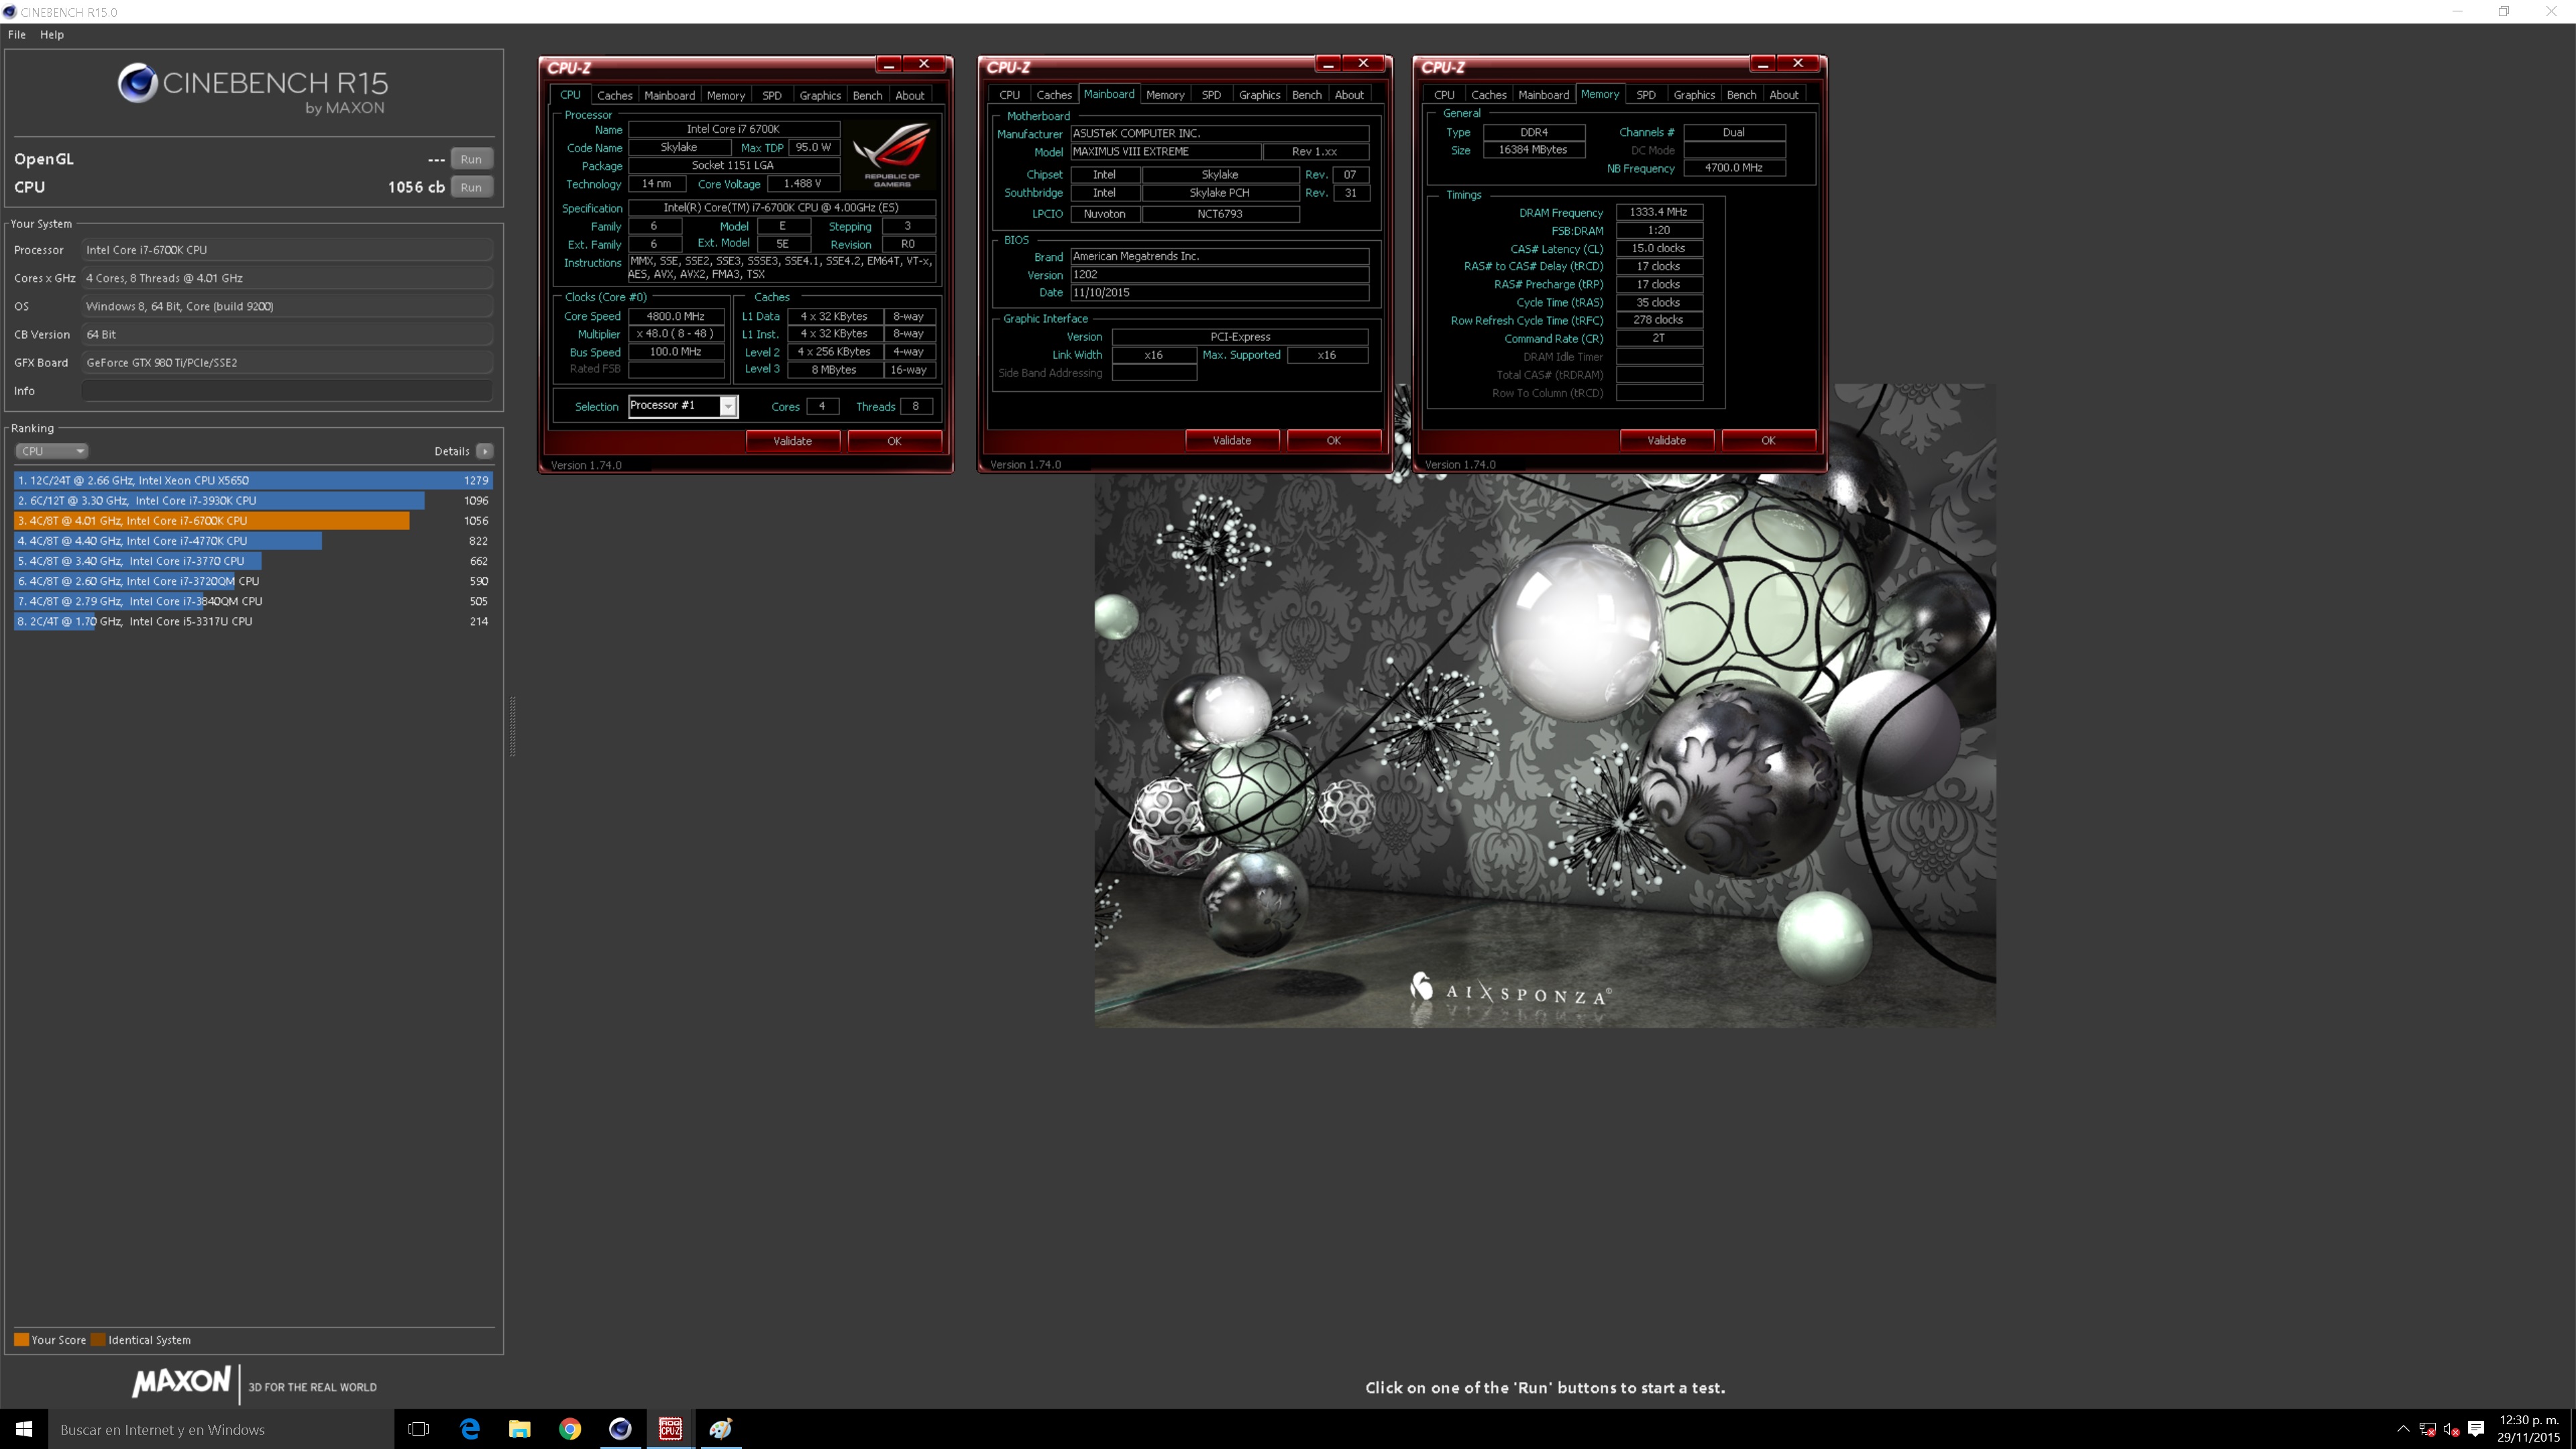The image size is (2576, 1449).
Task: Select the i7-3770 ranking row
Action: (253, 561)
